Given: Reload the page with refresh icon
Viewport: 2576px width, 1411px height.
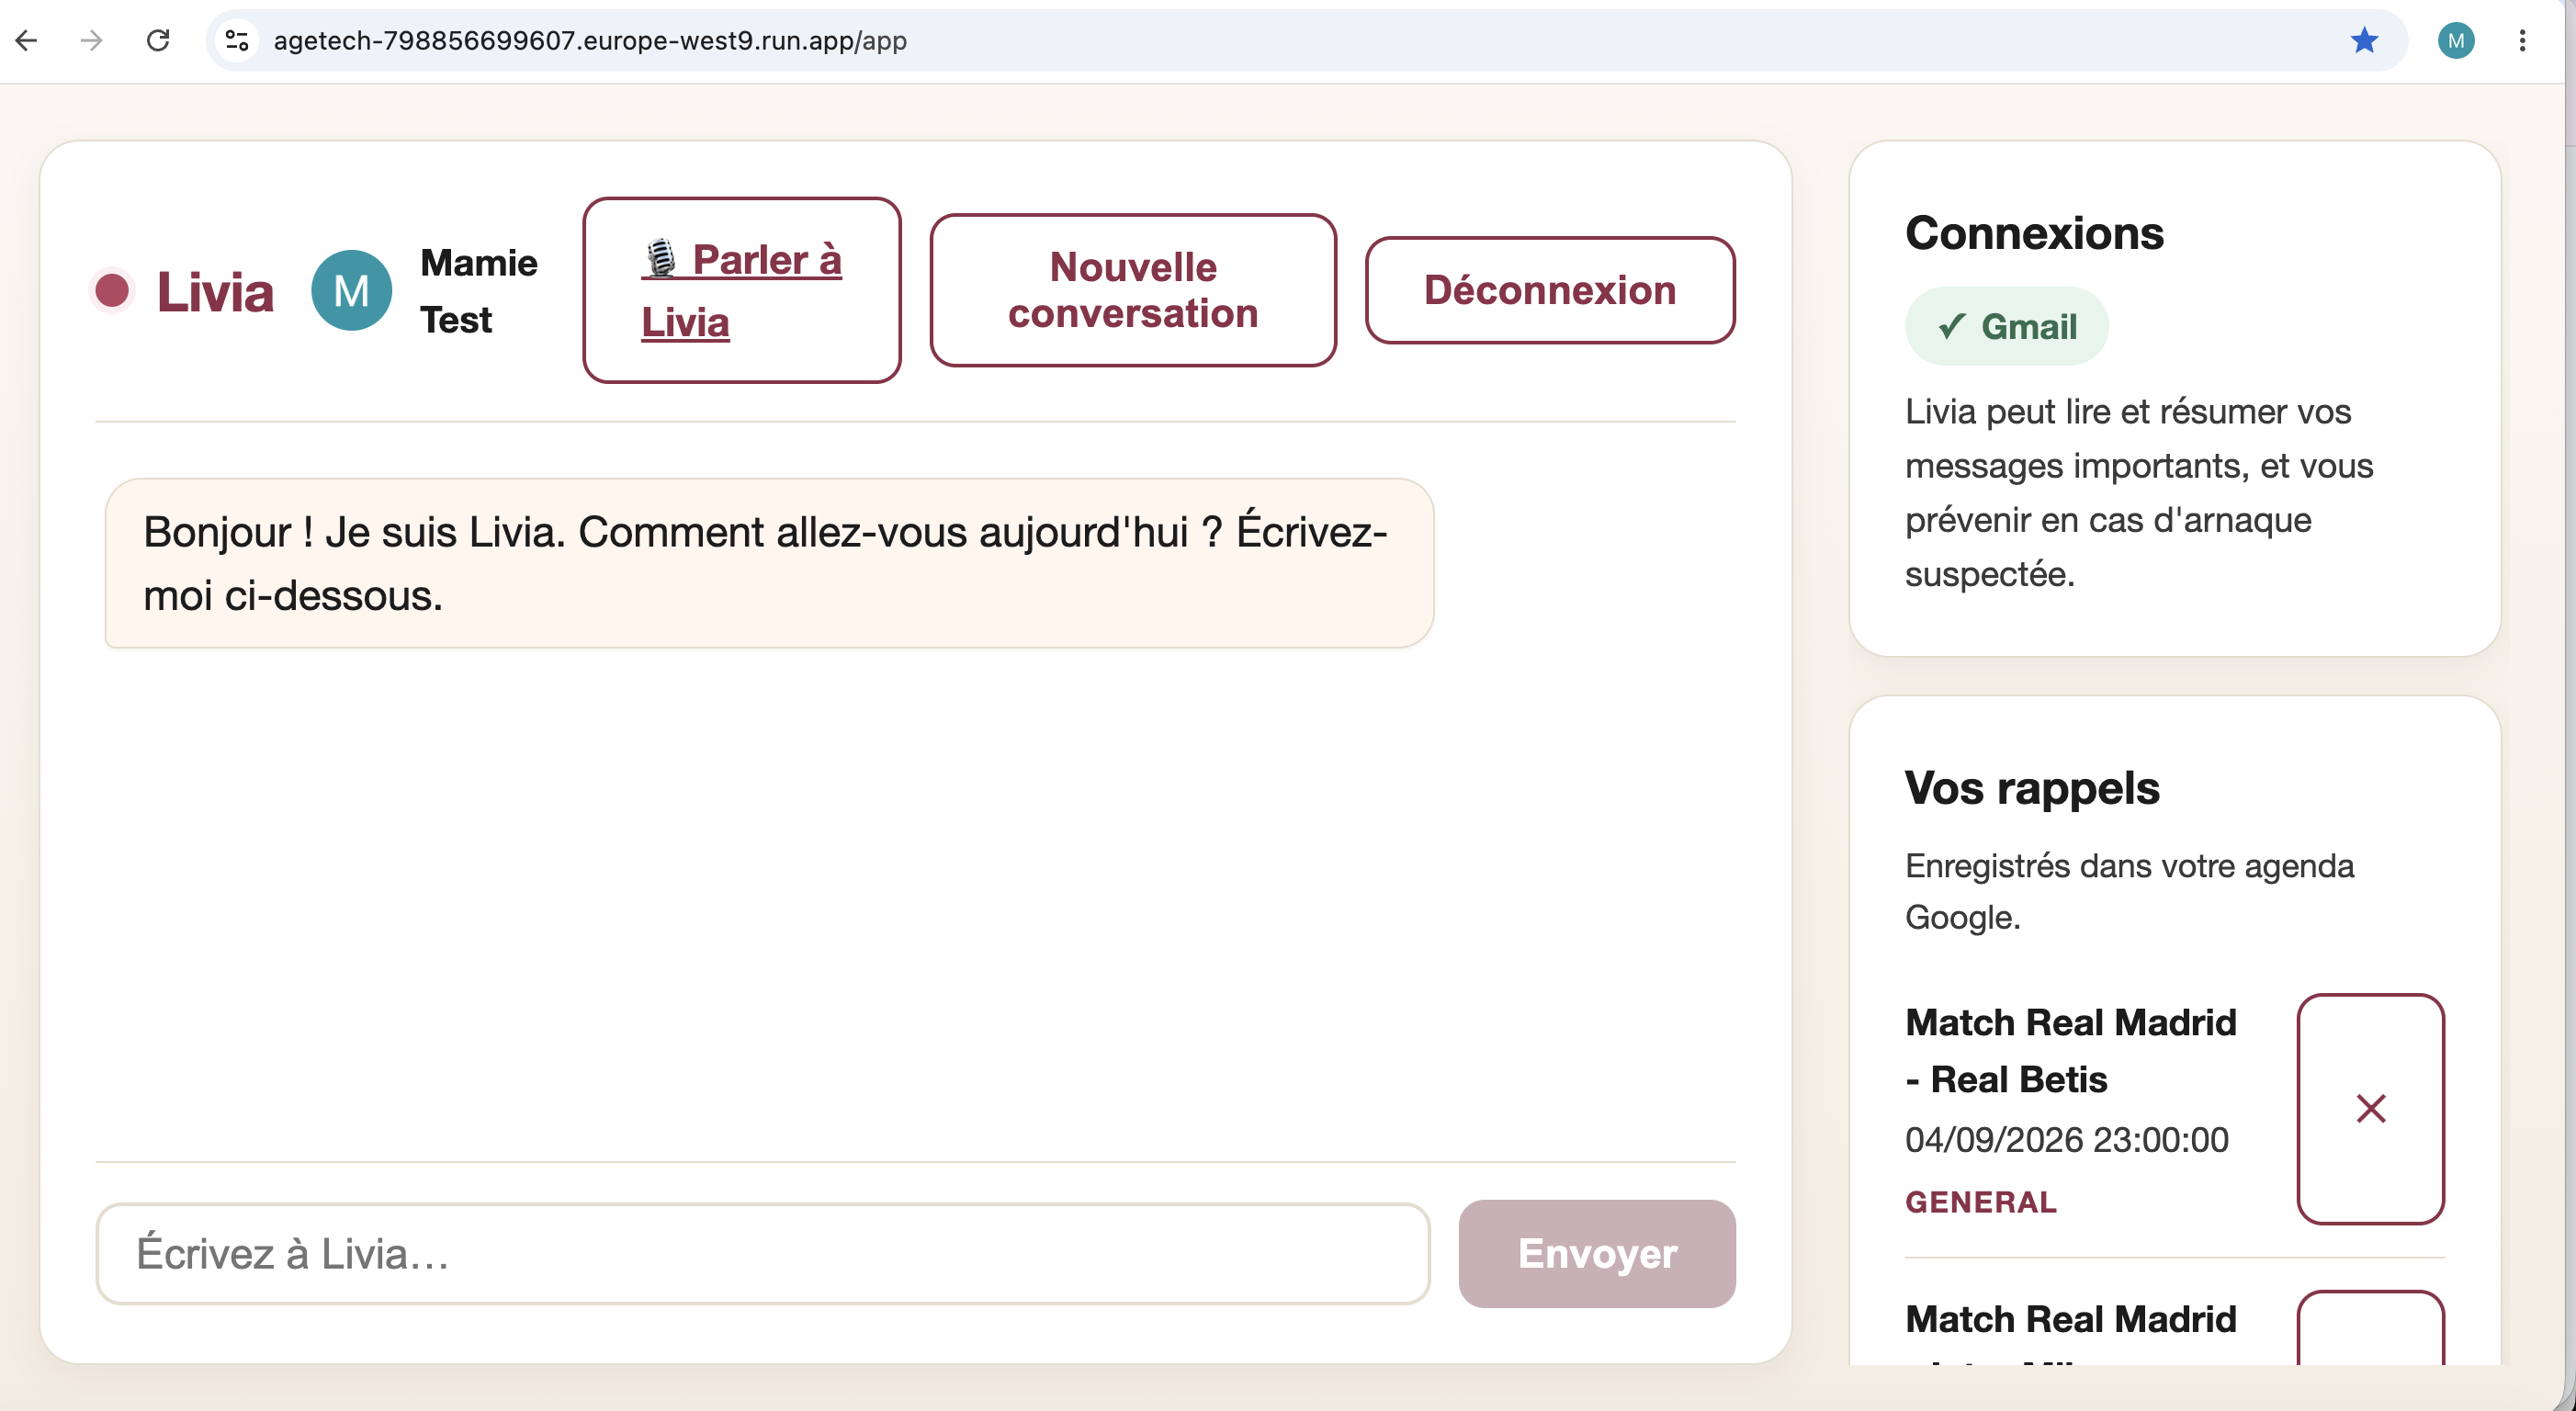Looking at the screenshot, I should [158, 40].
